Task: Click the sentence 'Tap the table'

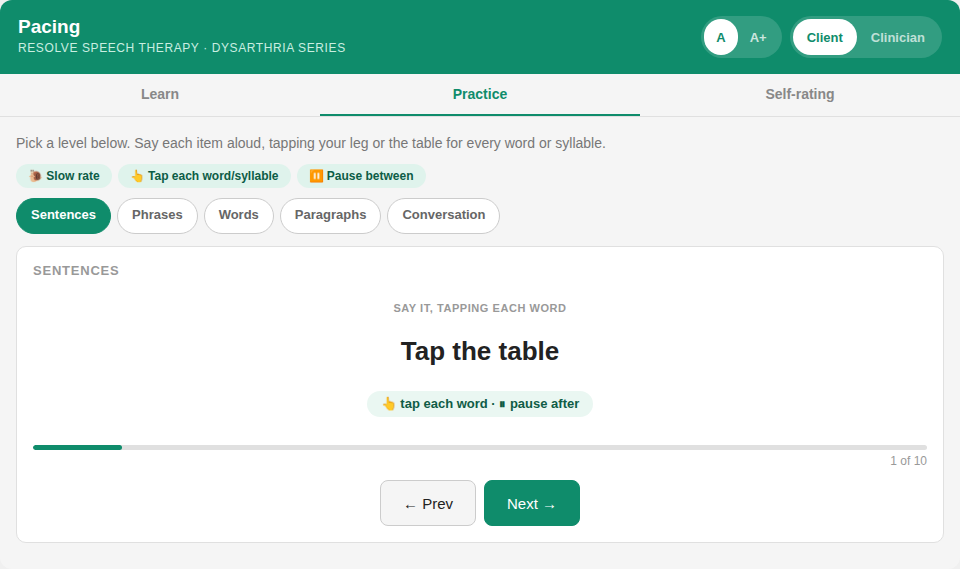Action: point(480,352)
